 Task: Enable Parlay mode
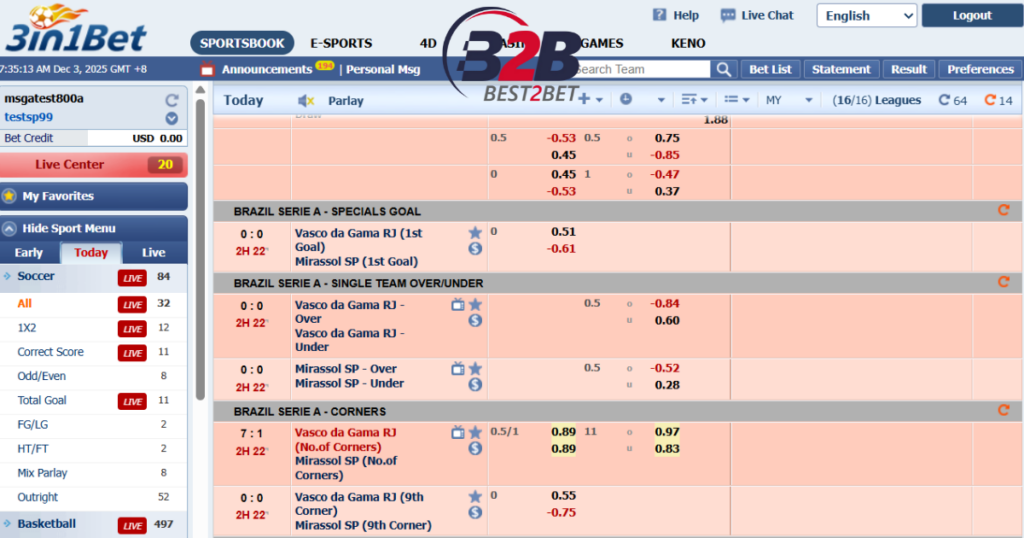345,101
